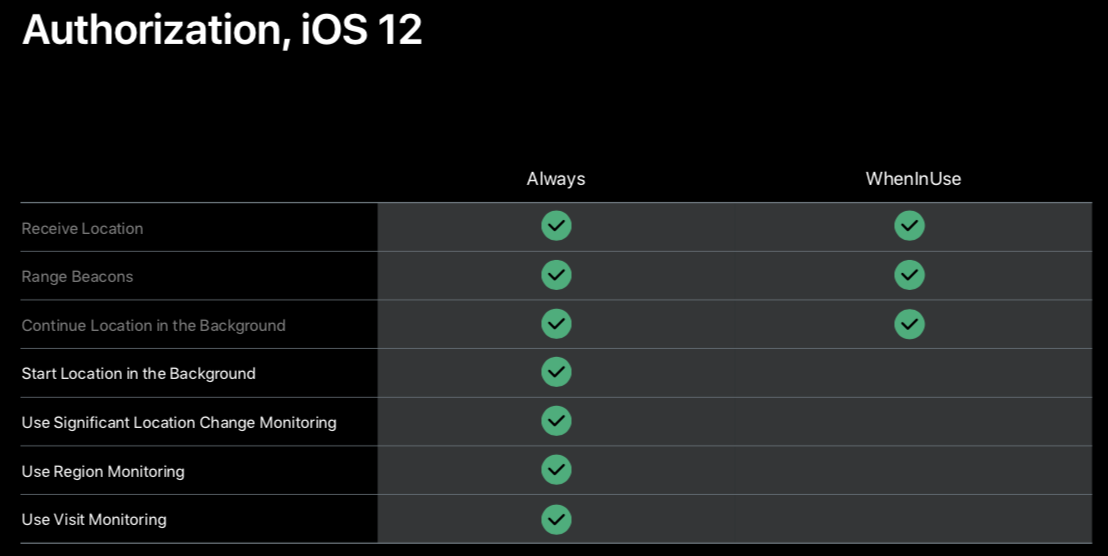
Task: Click Always checkmark for Use Visit Monitoring
Action: pyautogui.click(x=556, y=519)
